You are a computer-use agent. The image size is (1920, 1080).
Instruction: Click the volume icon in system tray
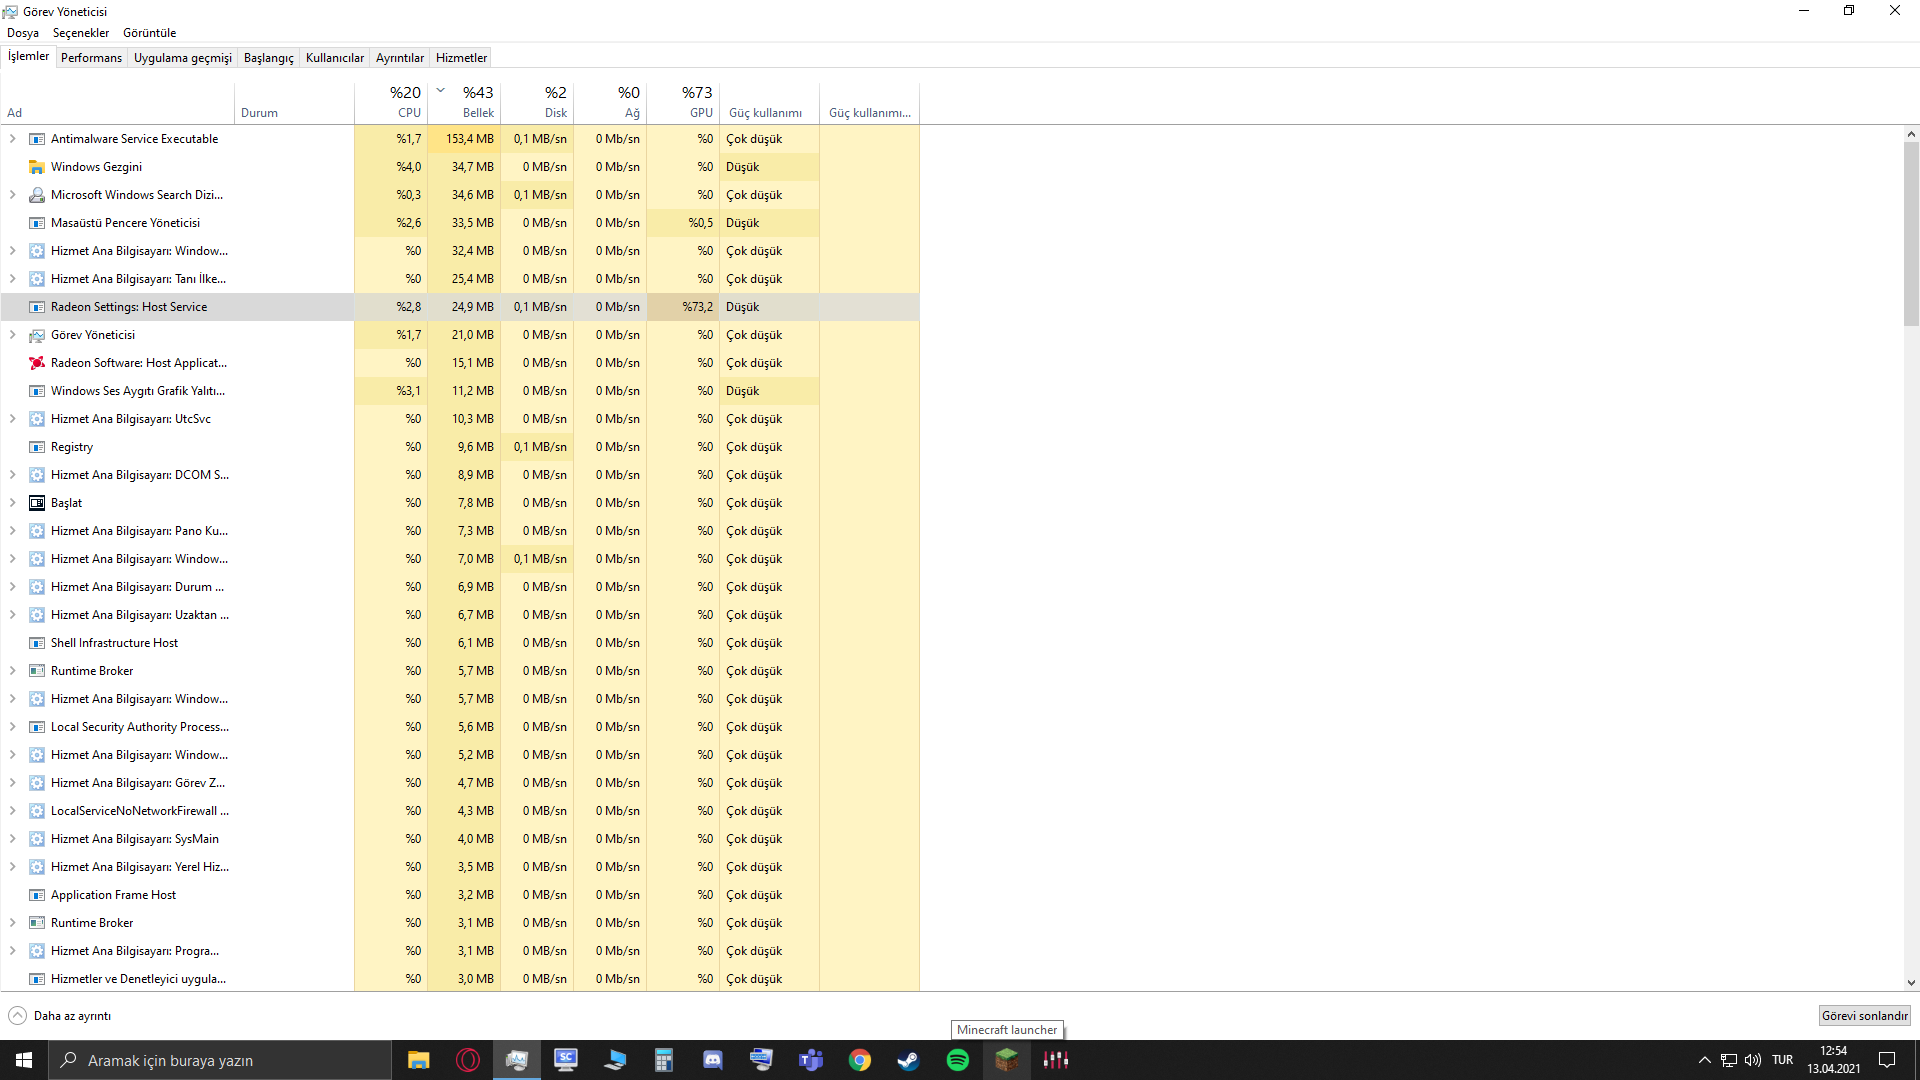point(1753,1060)
